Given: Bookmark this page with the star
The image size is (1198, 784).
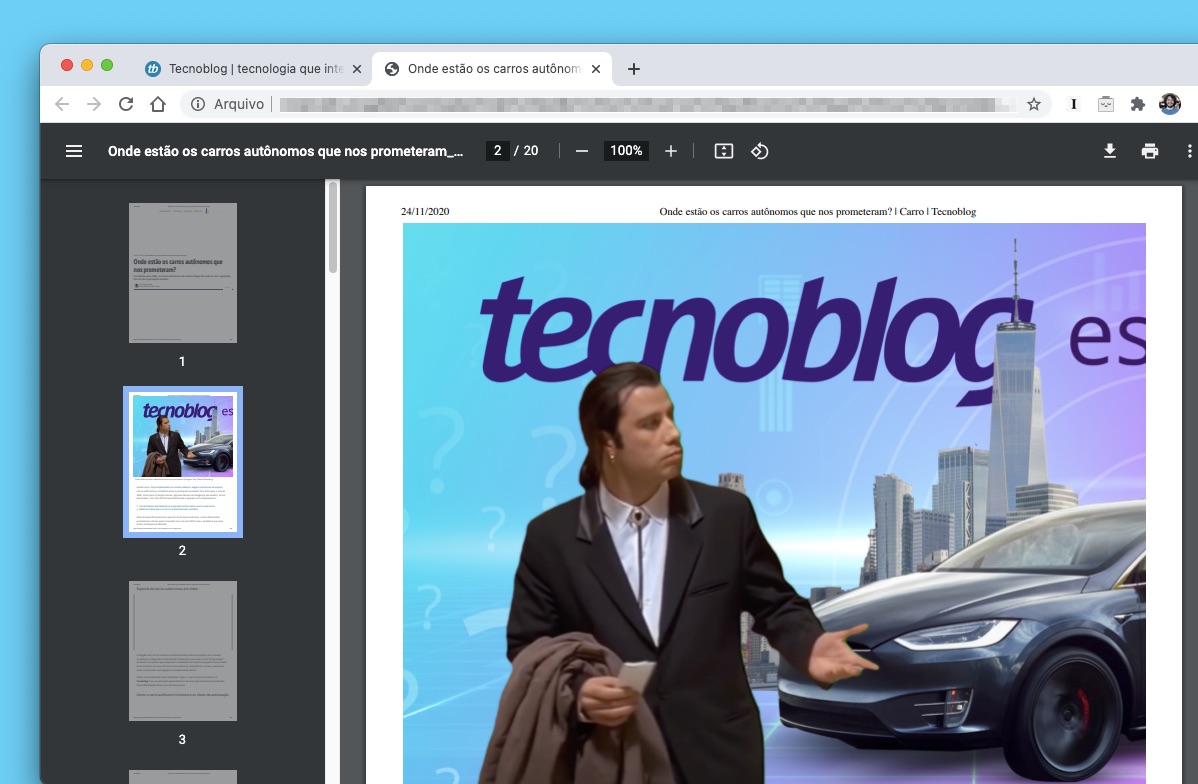Looking at the screenshot, I should pyautogui.click(x=1034, y=104).
